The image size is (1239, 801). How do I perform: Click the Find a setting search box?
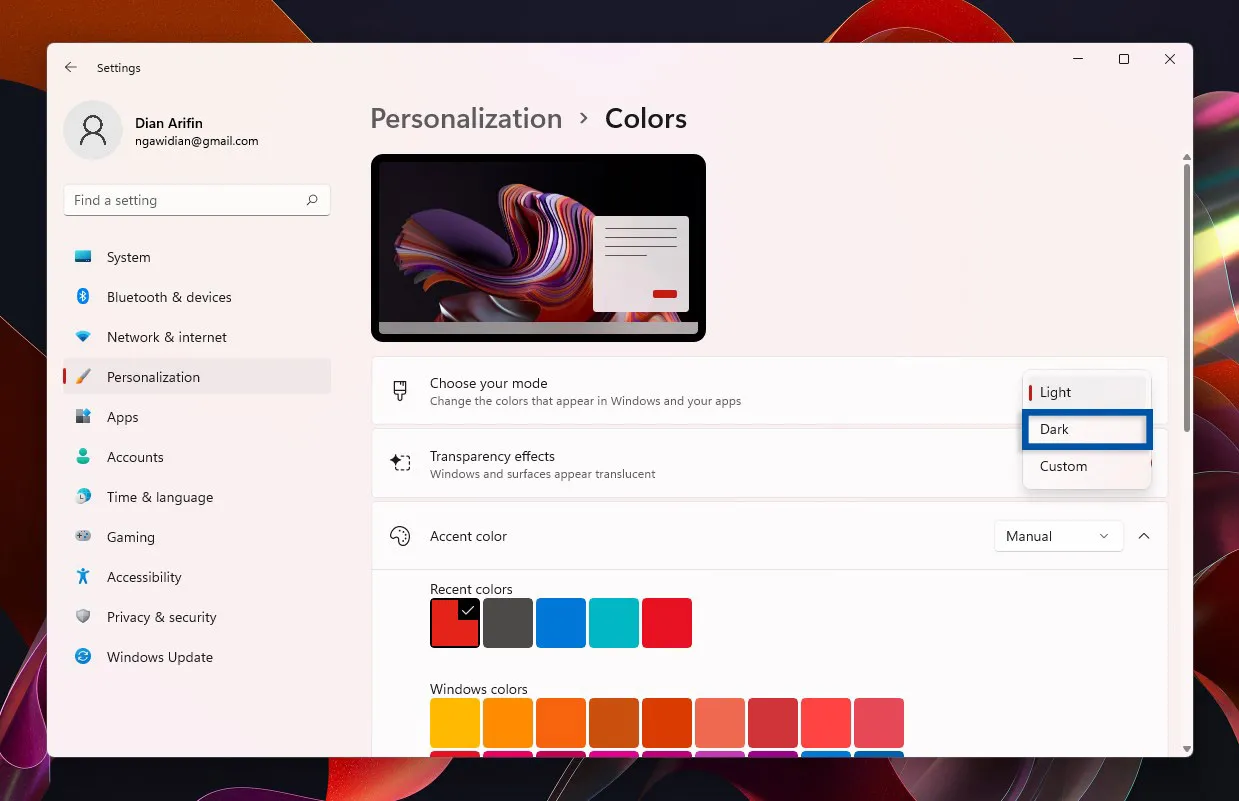pos(185,200)
